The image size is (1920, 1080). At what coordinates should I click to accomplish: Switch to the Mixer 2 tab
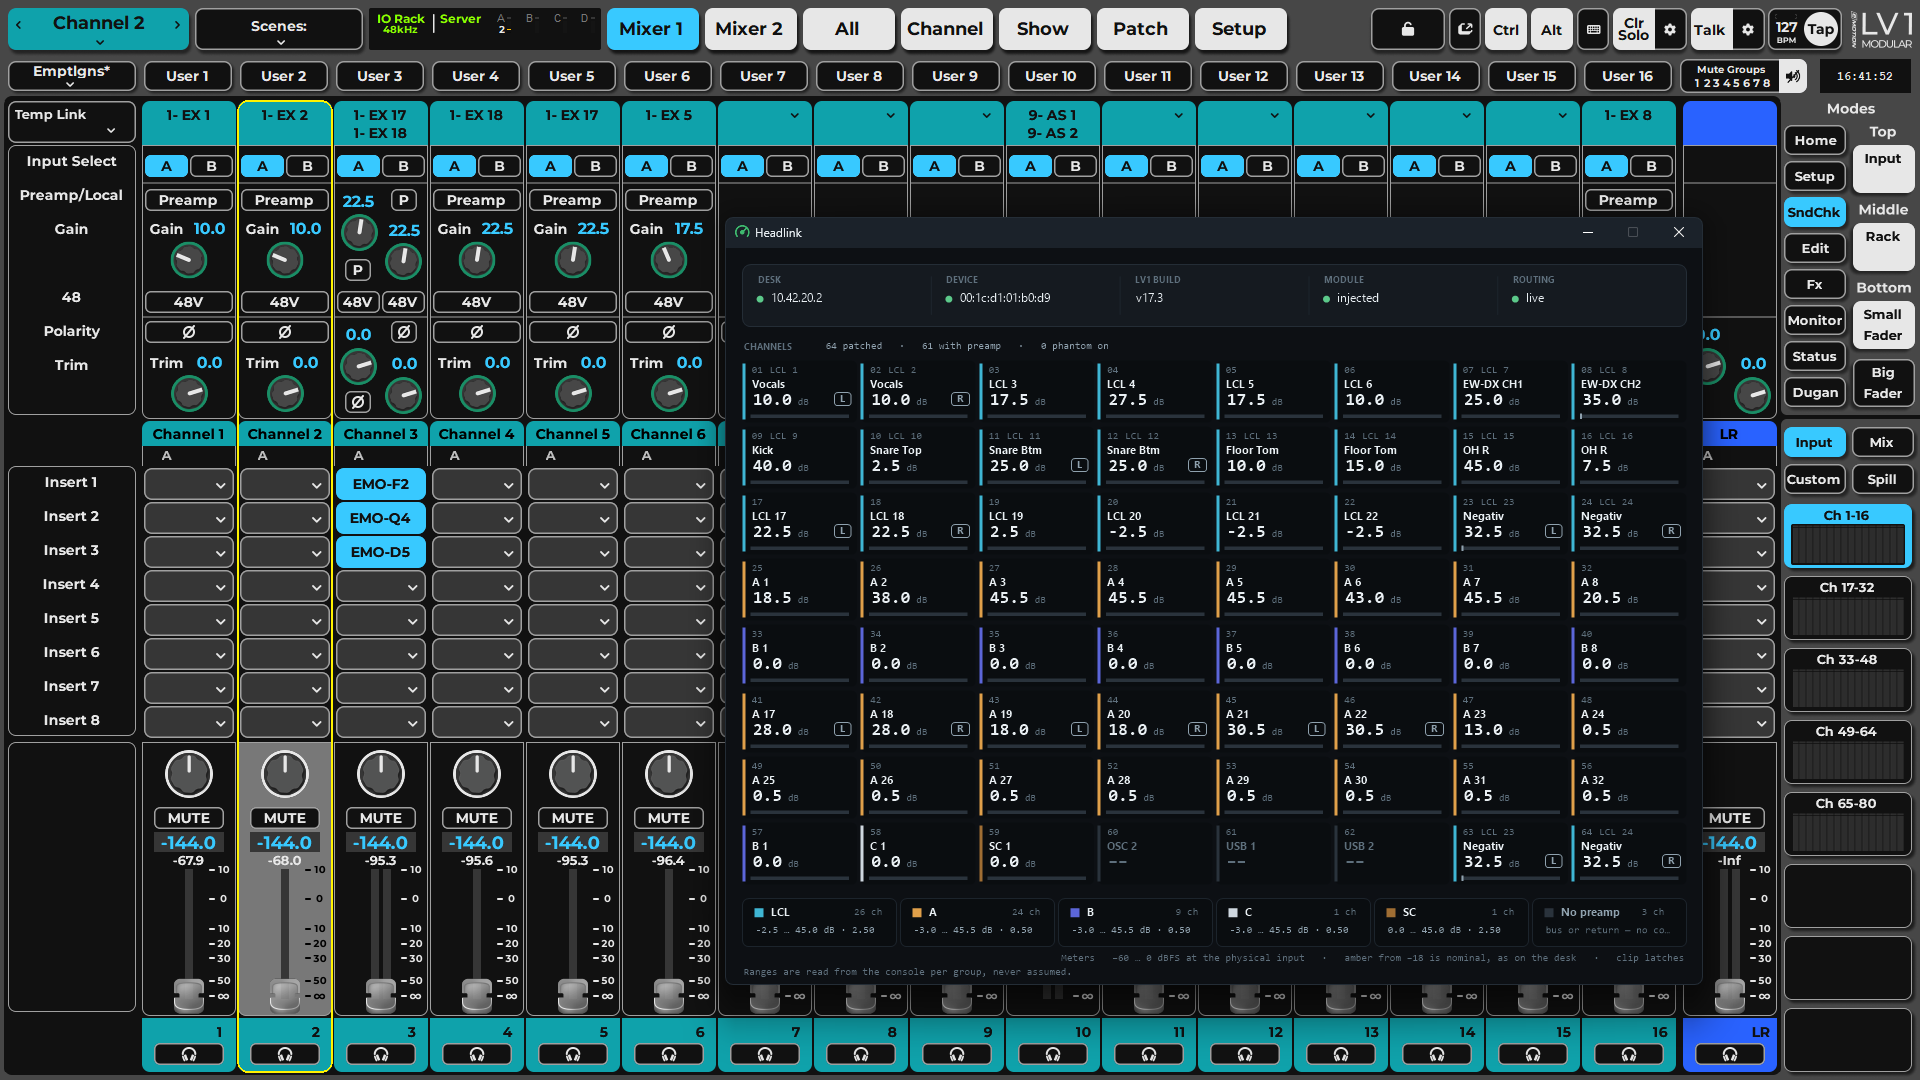(x=749, y=29)
